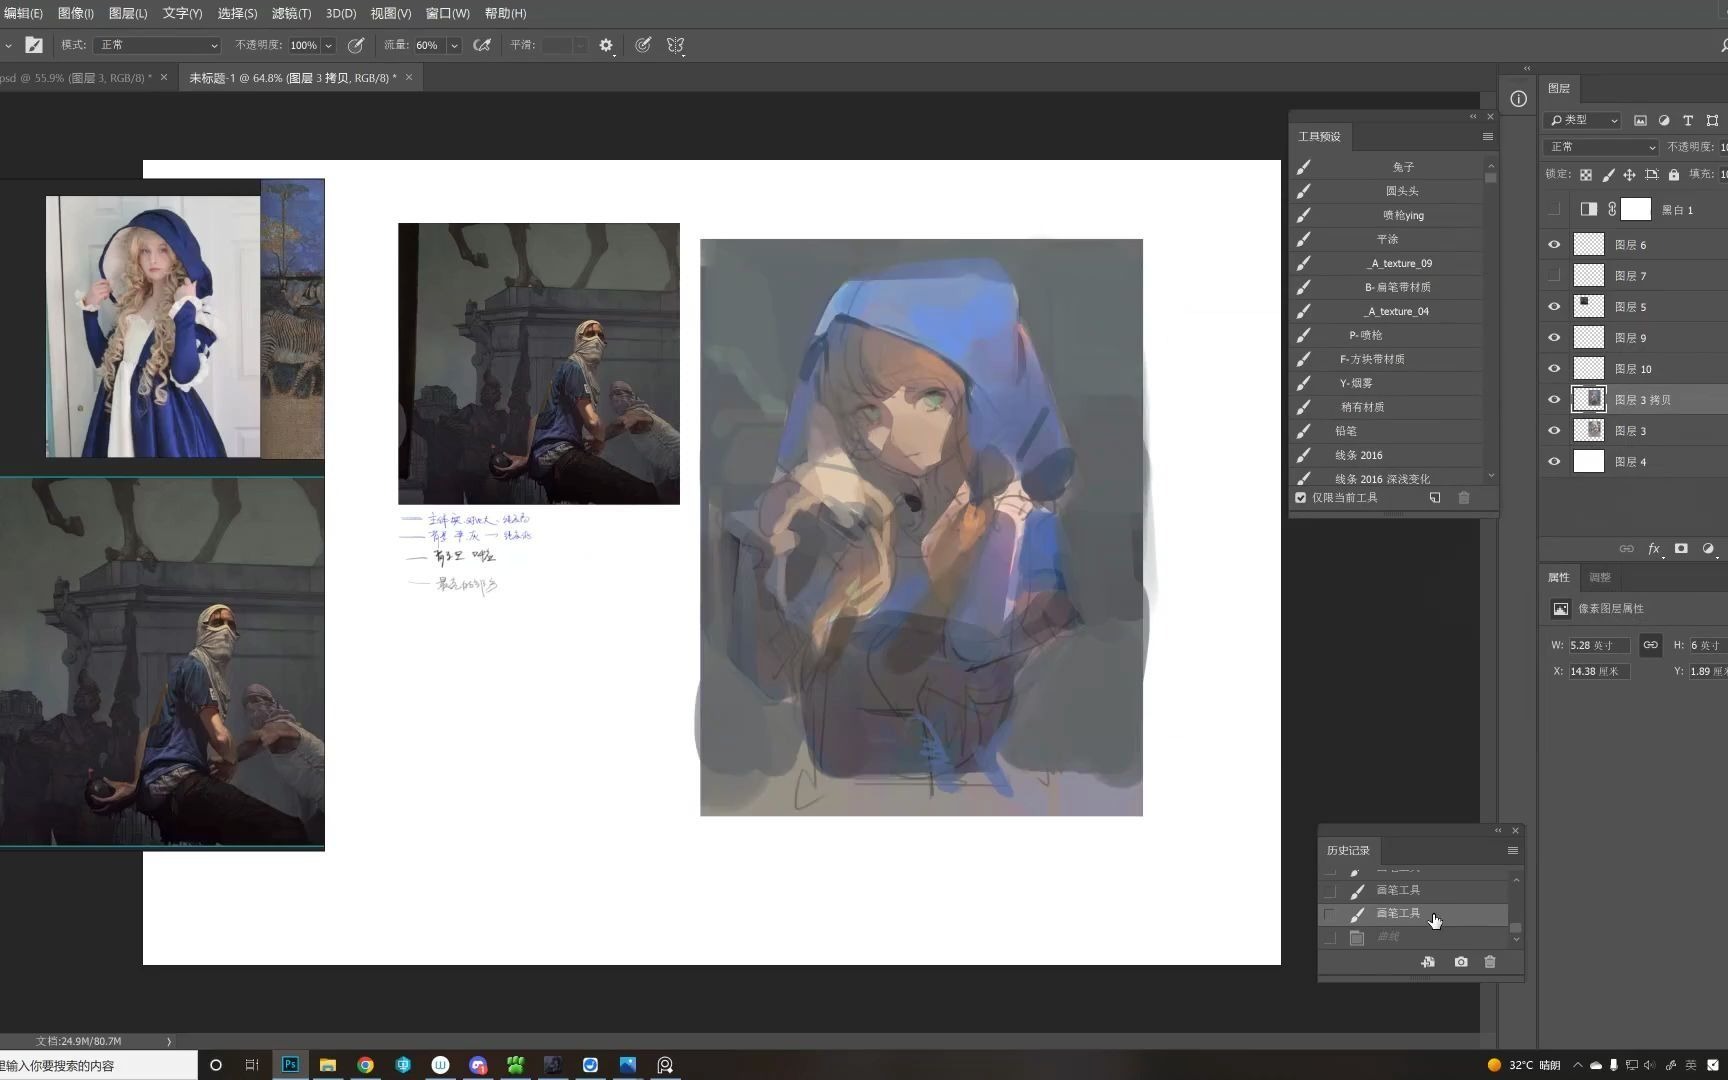The width and height of the screenshot is (1728, 1080).
Task: Add layer style fx icon
Action: point(1654,549)
